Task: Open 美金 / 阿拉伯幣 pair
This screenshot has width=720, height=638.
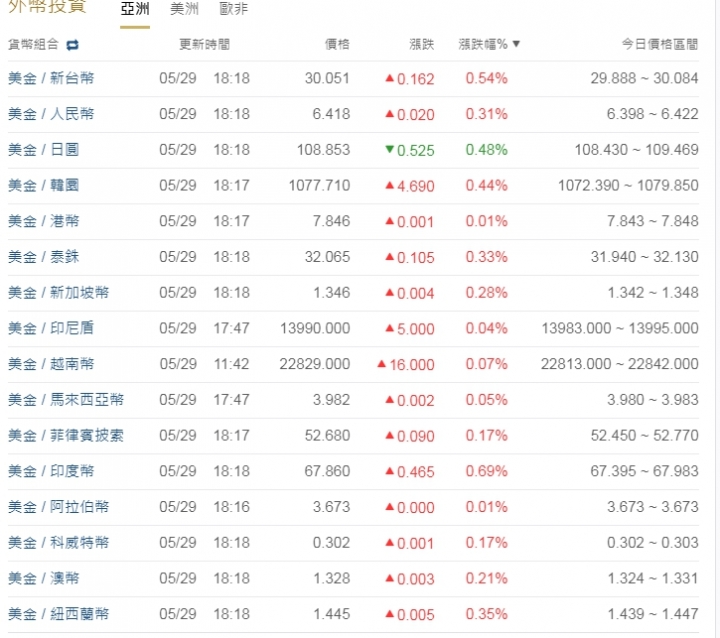Action: [x=58, y=507]
